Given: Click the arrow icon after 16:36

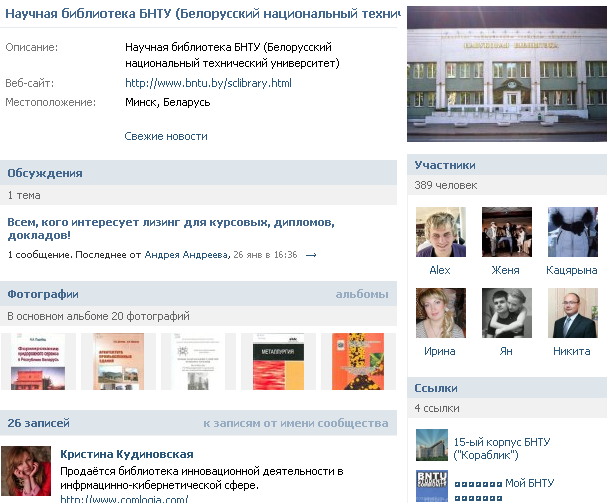Looking at the screenshot, I should tap(311, 255).
